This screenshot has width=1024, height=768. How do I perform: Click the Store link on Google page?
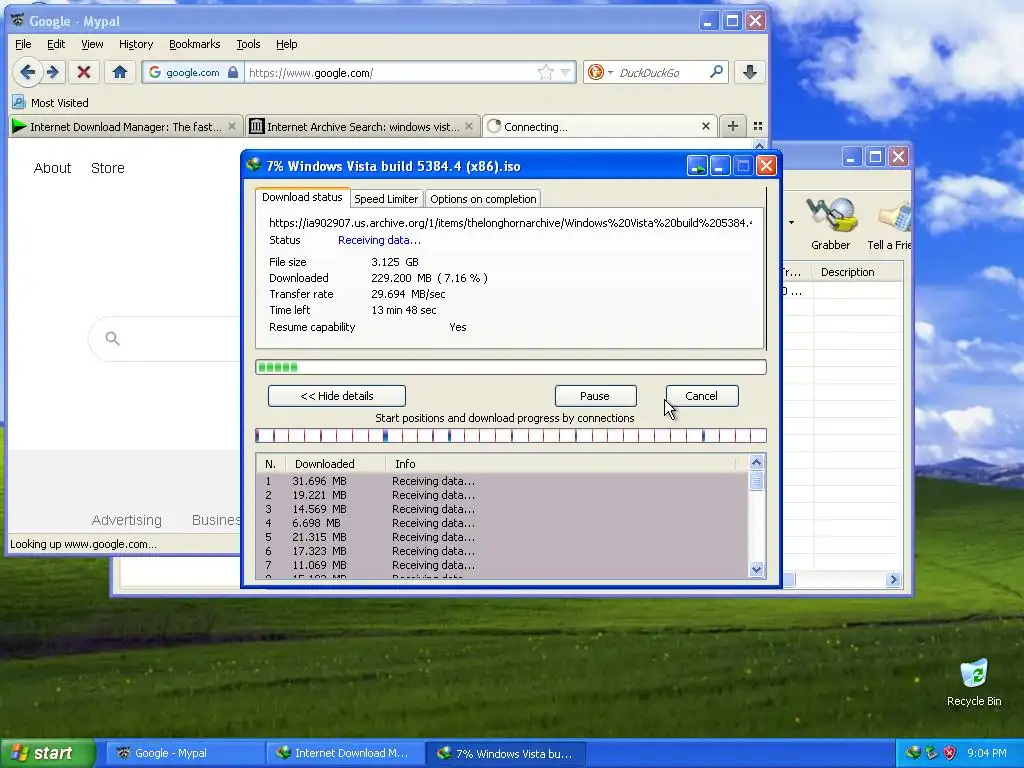108,168
